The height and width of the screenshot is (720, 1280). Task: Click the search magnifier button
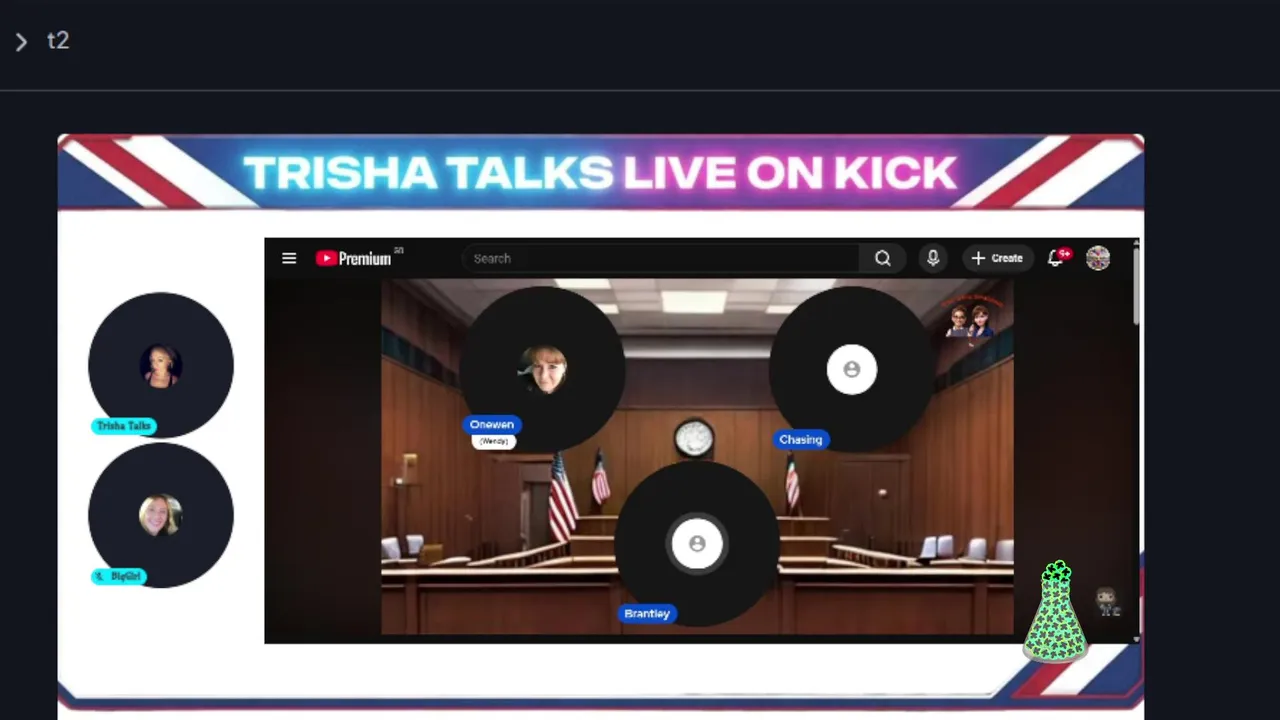(882, 258)
